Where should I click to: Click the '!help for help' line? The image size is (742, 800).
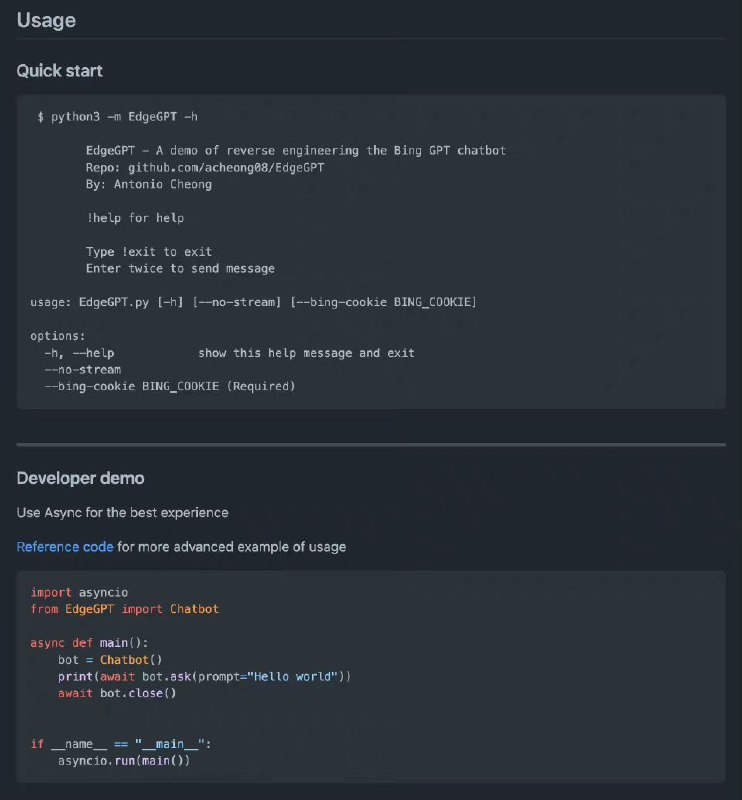point(135,218)
